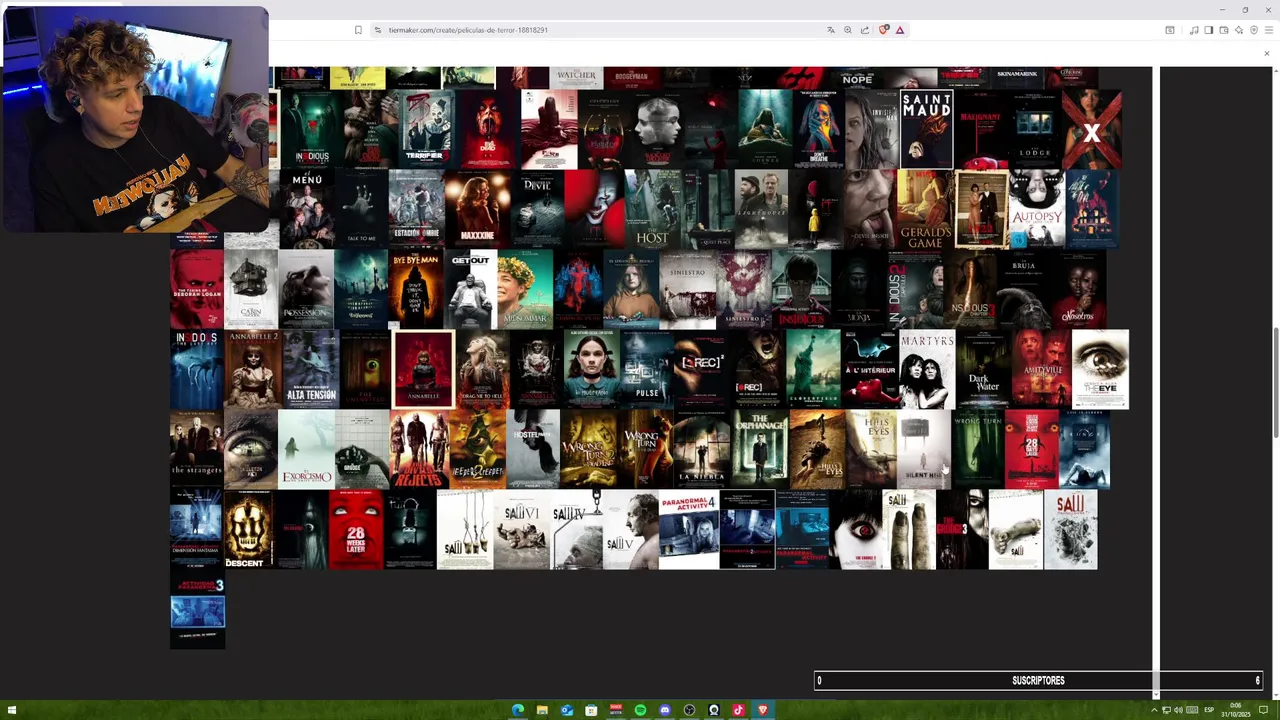Open Brave Shields lion icon
The width and height of the screenshot is (1280, 720).
tap(883, 30)
